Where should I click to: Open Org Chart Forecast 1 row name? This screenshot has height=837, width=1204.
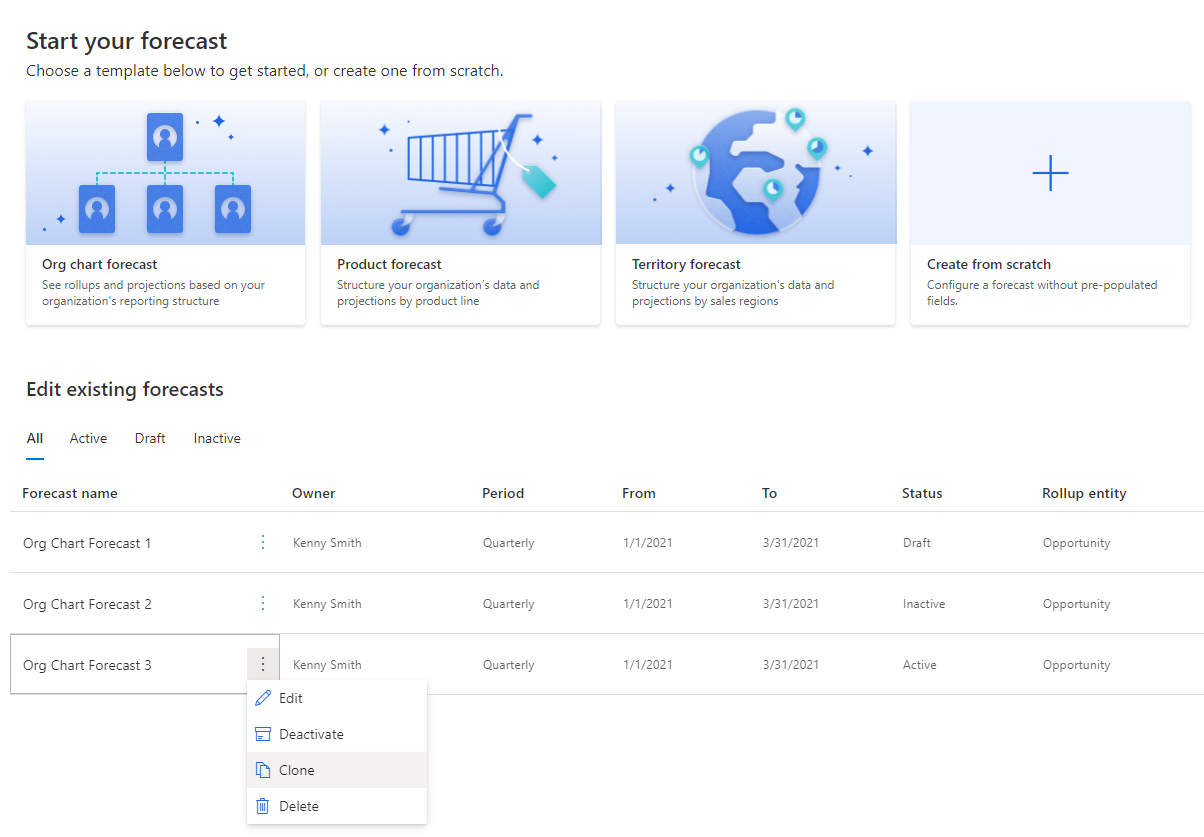[87, 543]
